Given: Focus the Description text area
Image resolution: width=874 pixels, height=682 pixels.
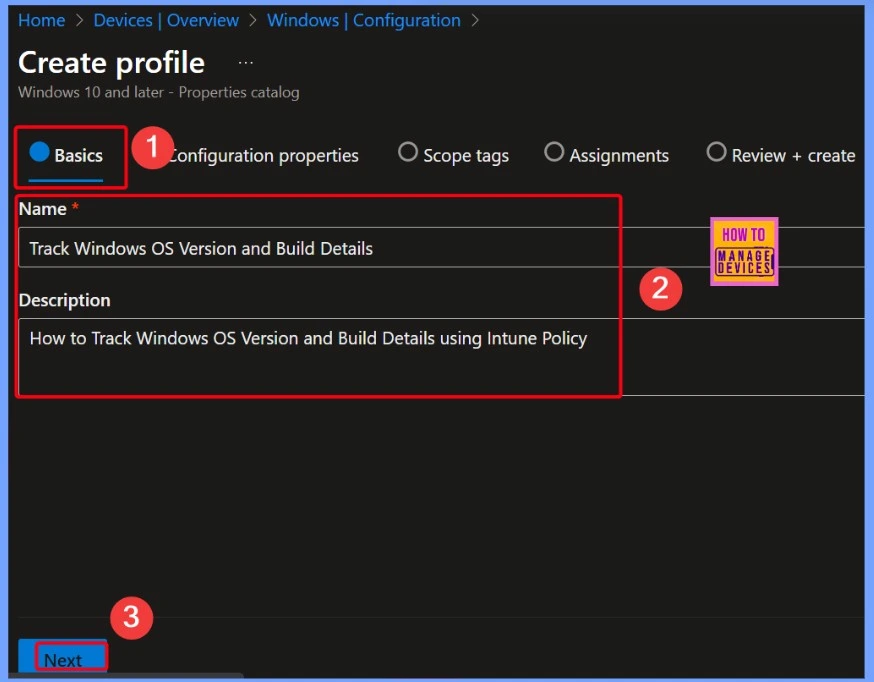Looking at the screenshot, I should click(441, 357).
